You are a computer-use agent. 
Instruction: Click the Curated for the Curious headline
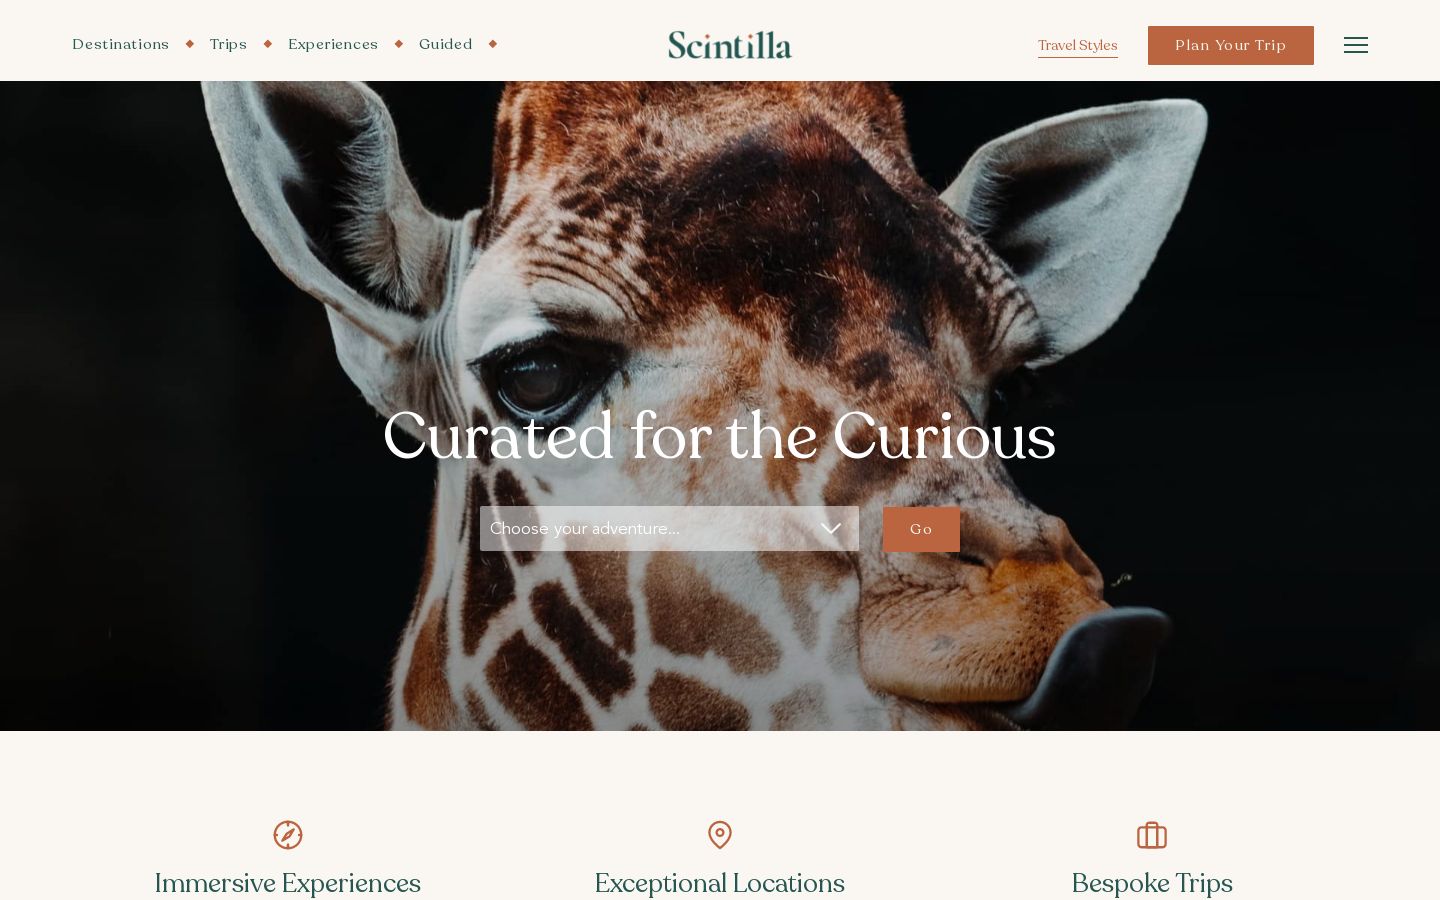[x=720, y=437]
